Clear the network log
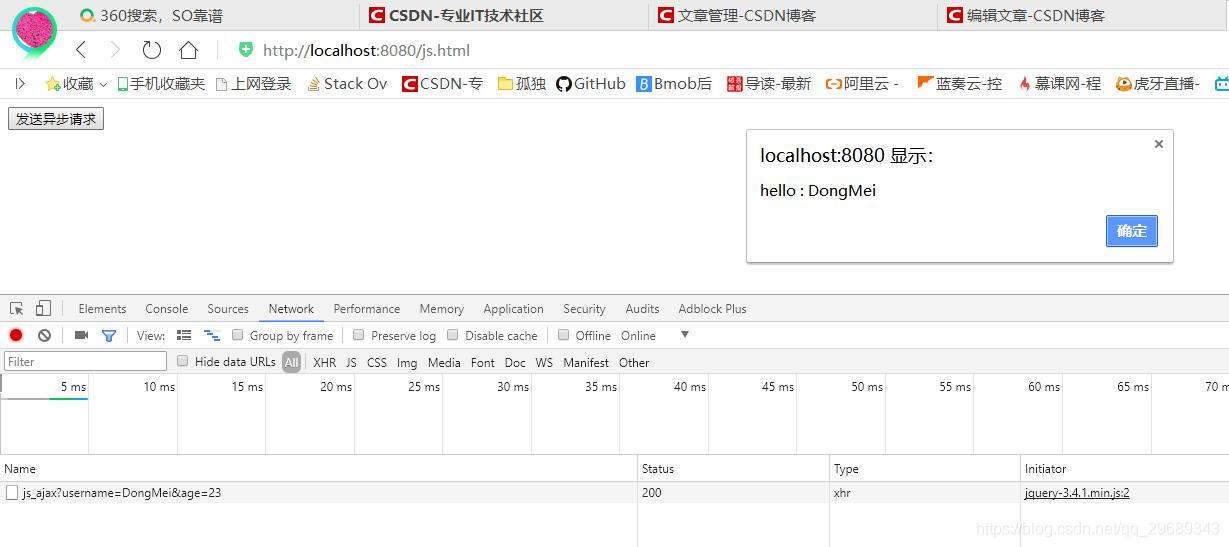 point(44,336)
